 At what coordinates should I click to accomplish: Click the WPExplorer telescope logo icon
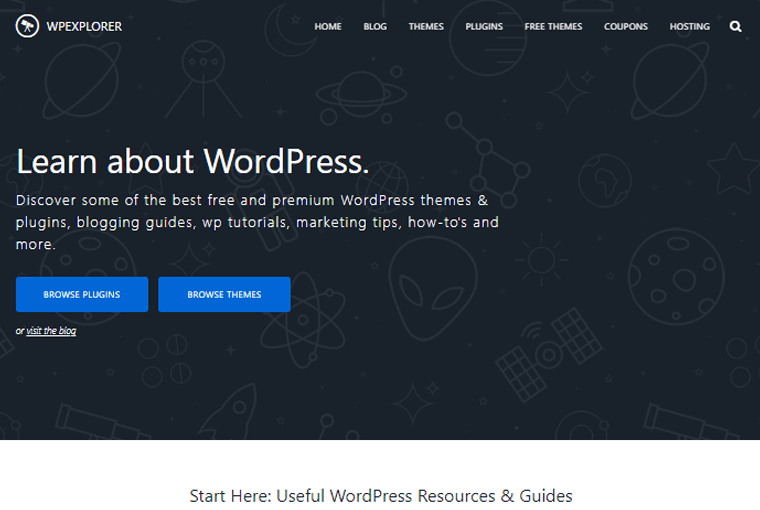click(x=26, y=27)
